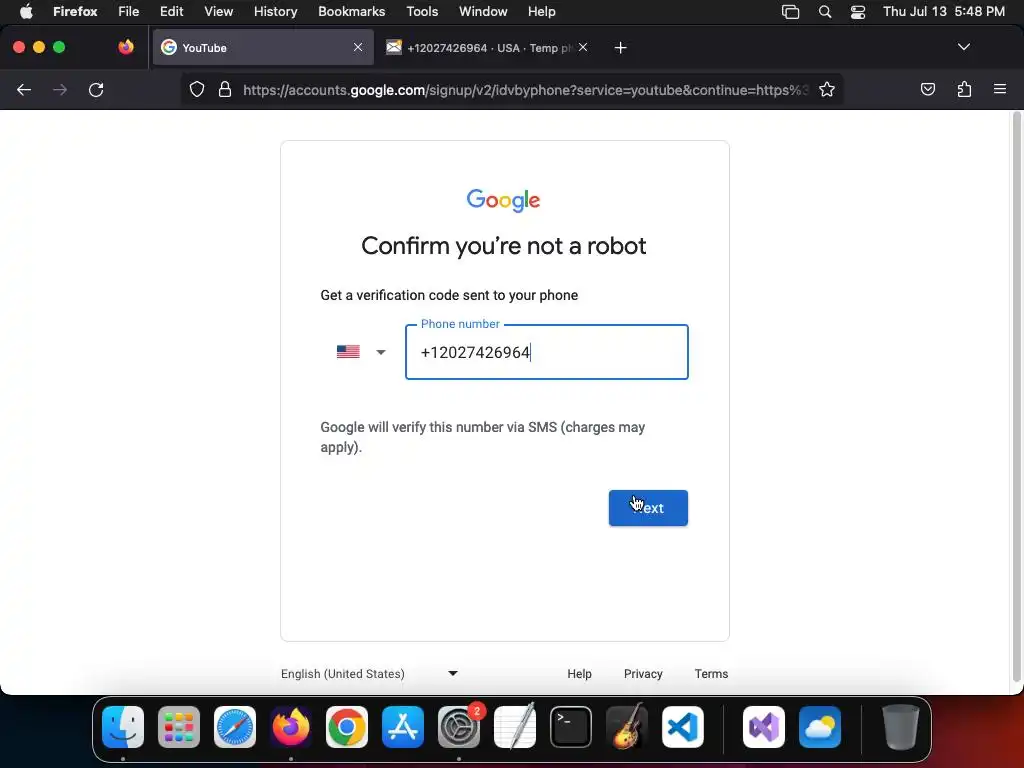
Task: Click the Firefox icon in the Dock
Action: [x=291, y=727]
